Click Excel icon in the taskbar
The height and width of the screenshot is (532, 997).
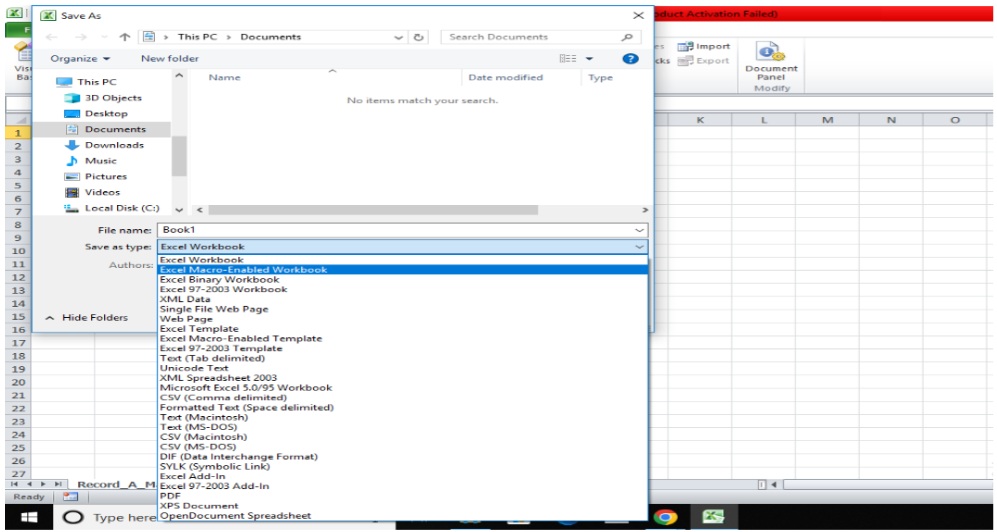713,517
